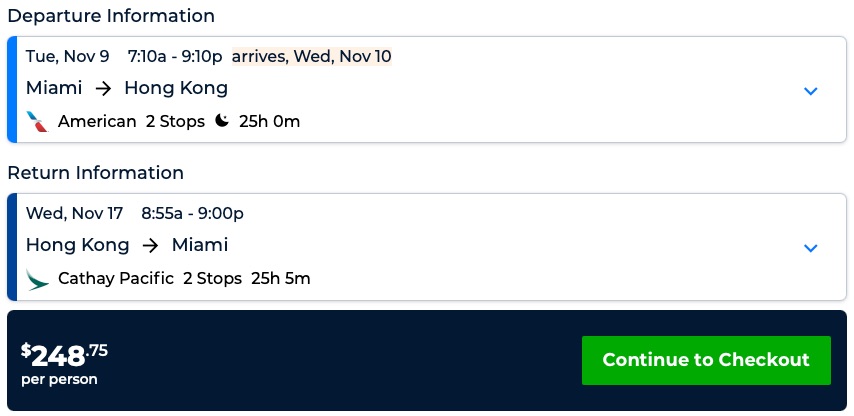
Task: Click the 25h 0m duration text
Action: click(269, 122)
